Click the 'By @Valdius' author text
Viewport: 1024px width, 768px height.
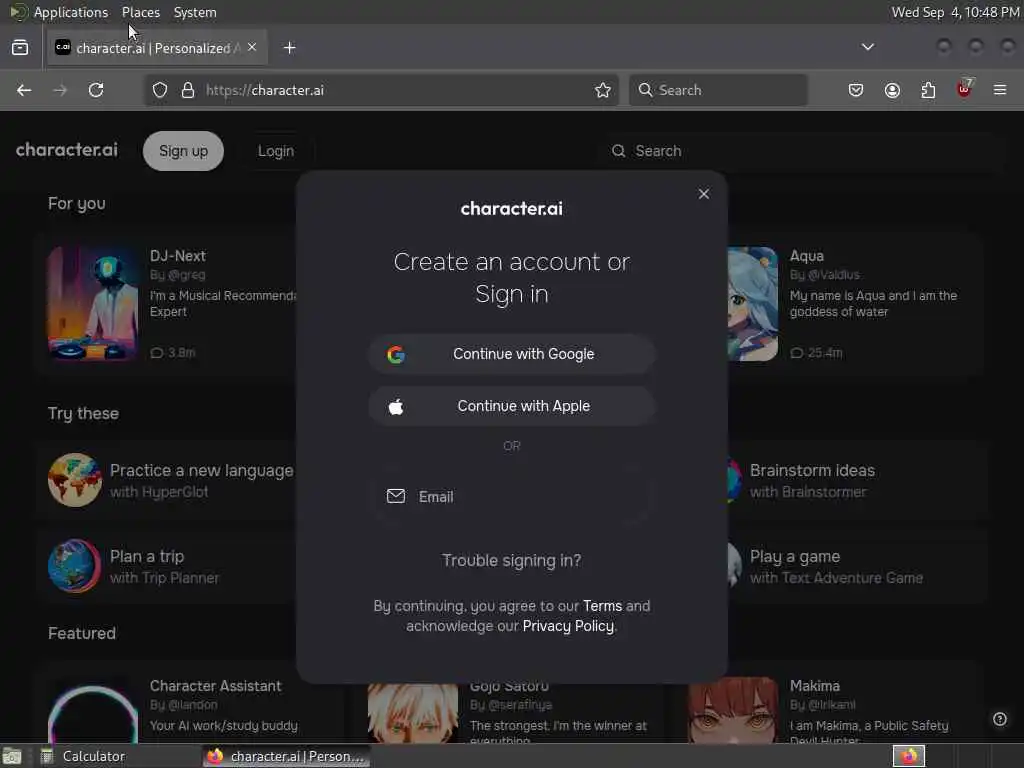point(825,275)
